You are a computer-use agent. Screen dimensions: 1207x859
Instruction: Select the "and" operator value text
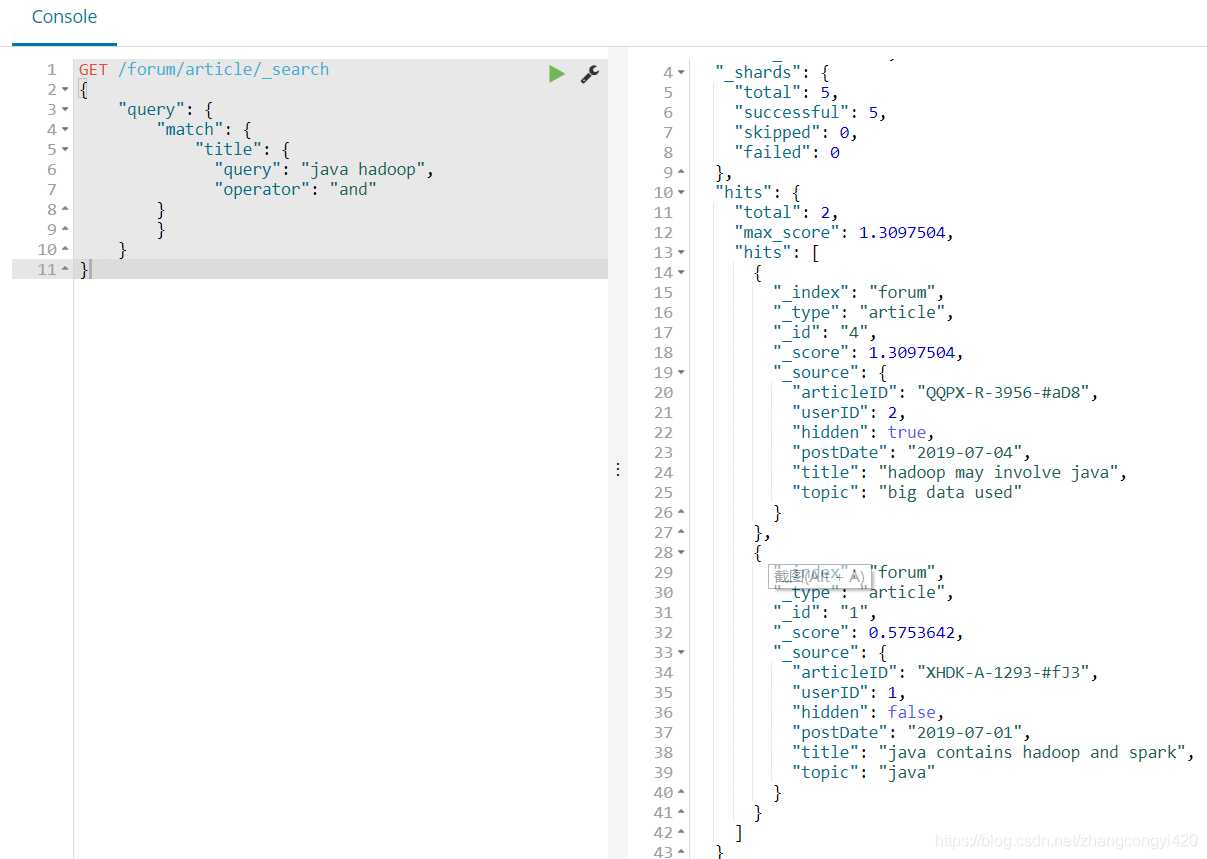tap(353, 189)
